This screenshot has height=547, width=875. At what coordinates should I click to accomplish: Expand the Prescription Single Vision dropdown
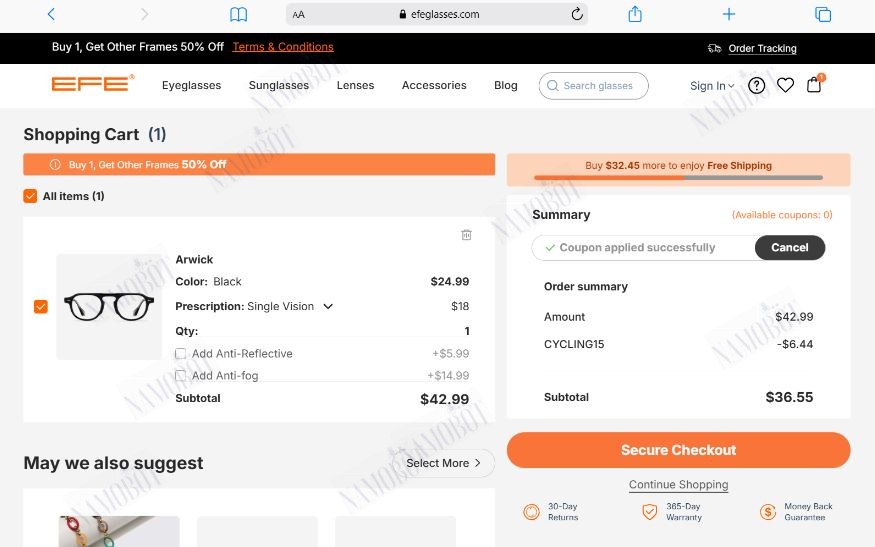328,306
